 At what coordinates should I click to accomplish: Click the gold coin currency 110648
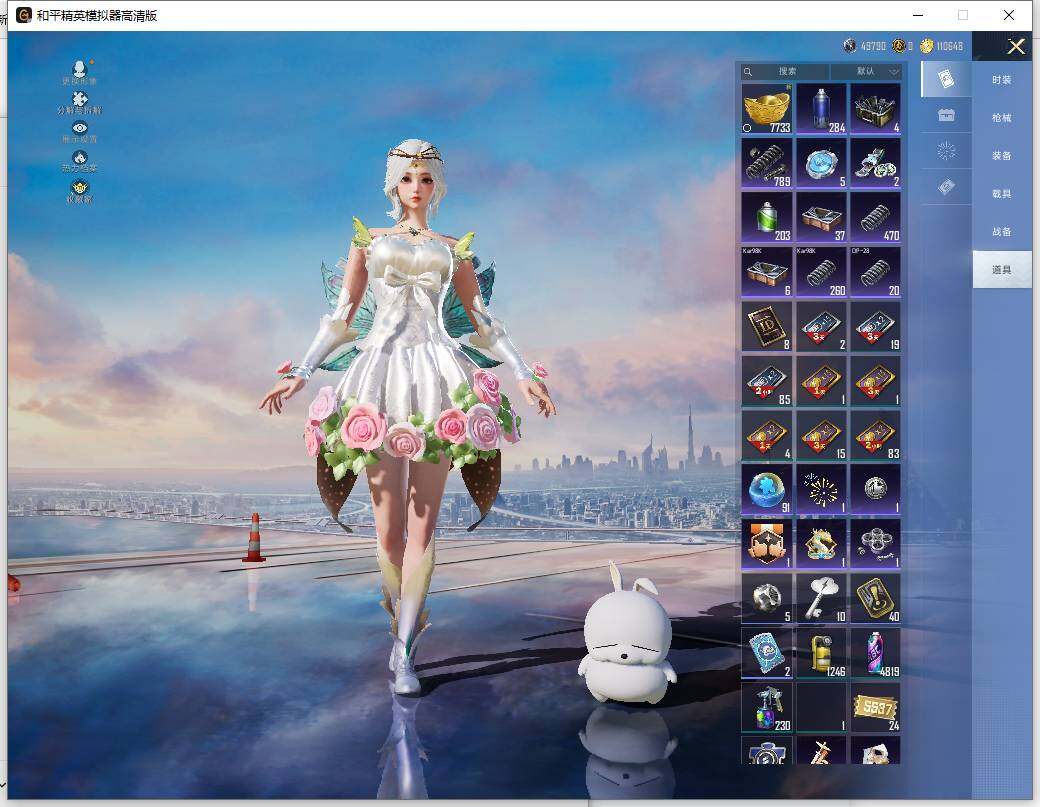point(942,46)
